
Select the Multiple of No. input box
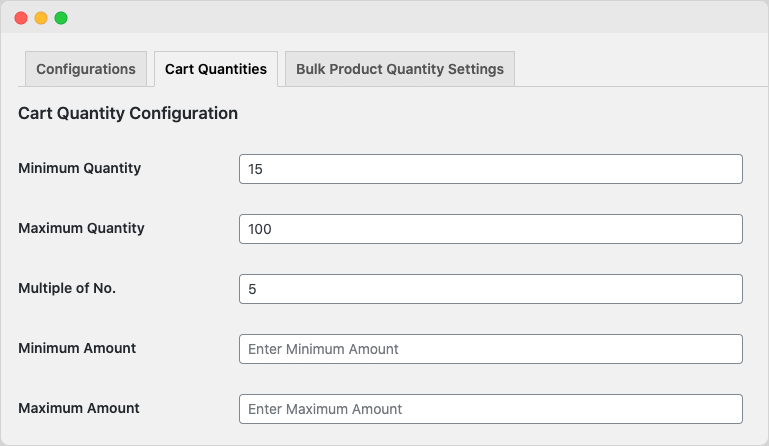click(x=491, y=289)
